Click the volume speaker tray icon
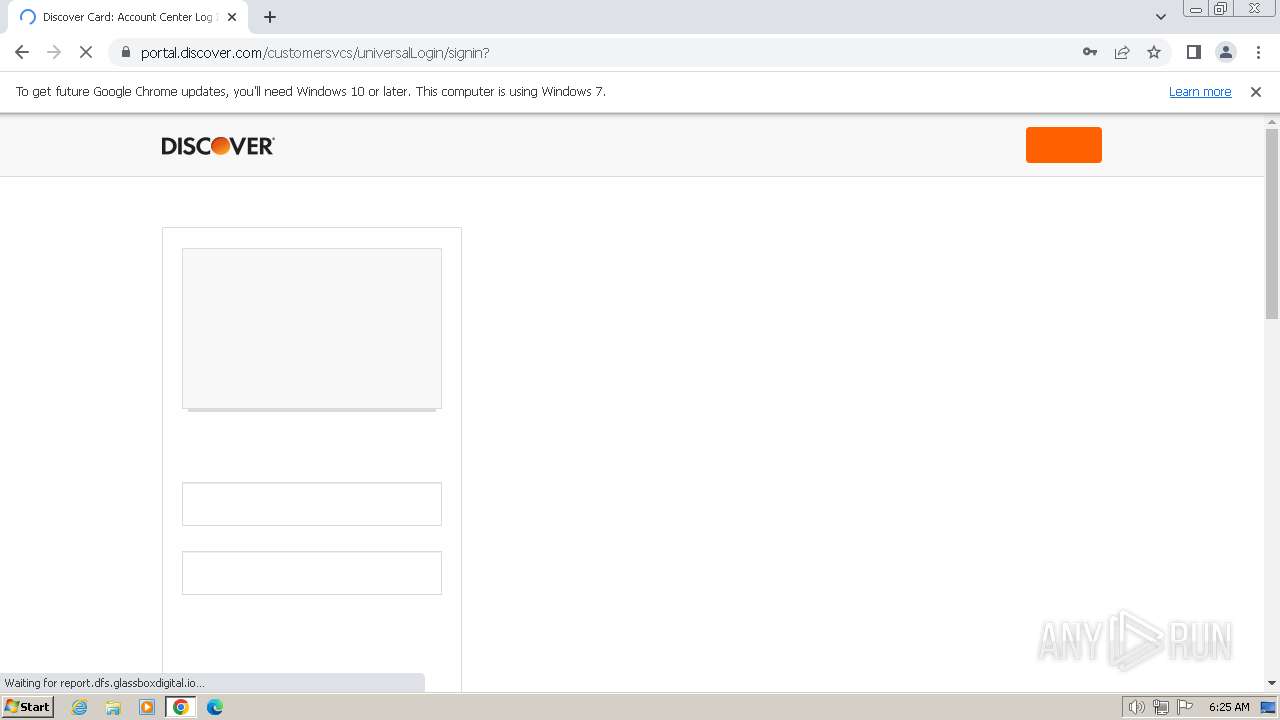 (1137, 707)
